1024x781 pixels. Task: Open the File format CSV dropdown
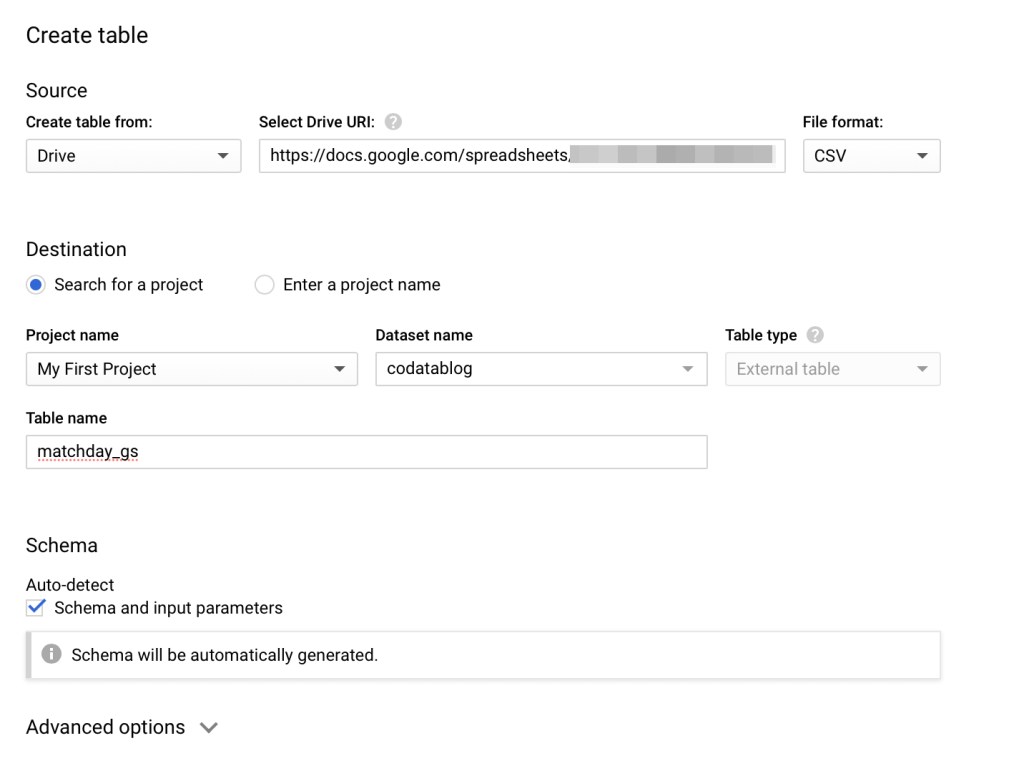tap(871, 156)
